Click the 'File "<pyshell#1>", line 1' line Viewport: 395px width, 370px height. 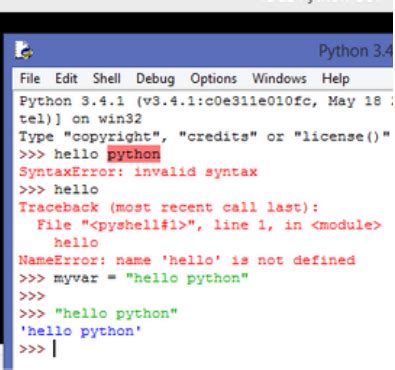[x=209, y=225]
